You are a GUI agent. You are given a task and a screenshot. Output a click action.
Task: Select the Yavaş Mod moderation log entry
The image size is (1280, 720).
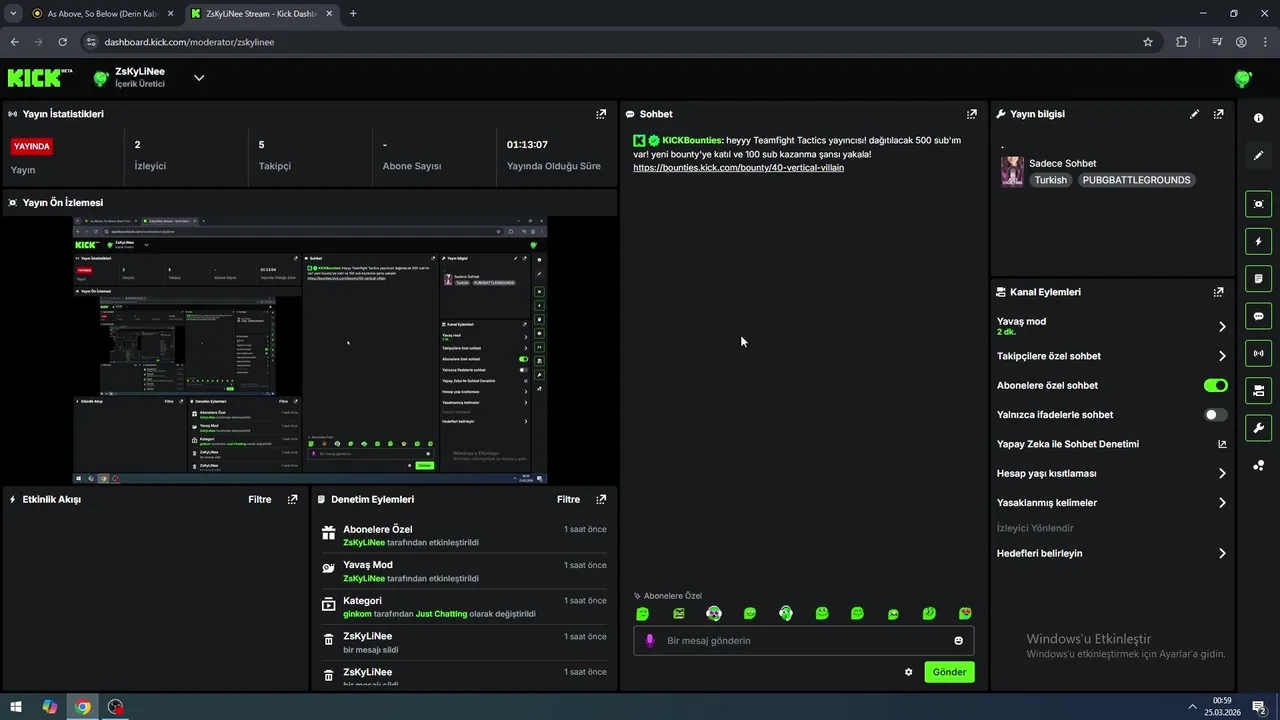463,571
